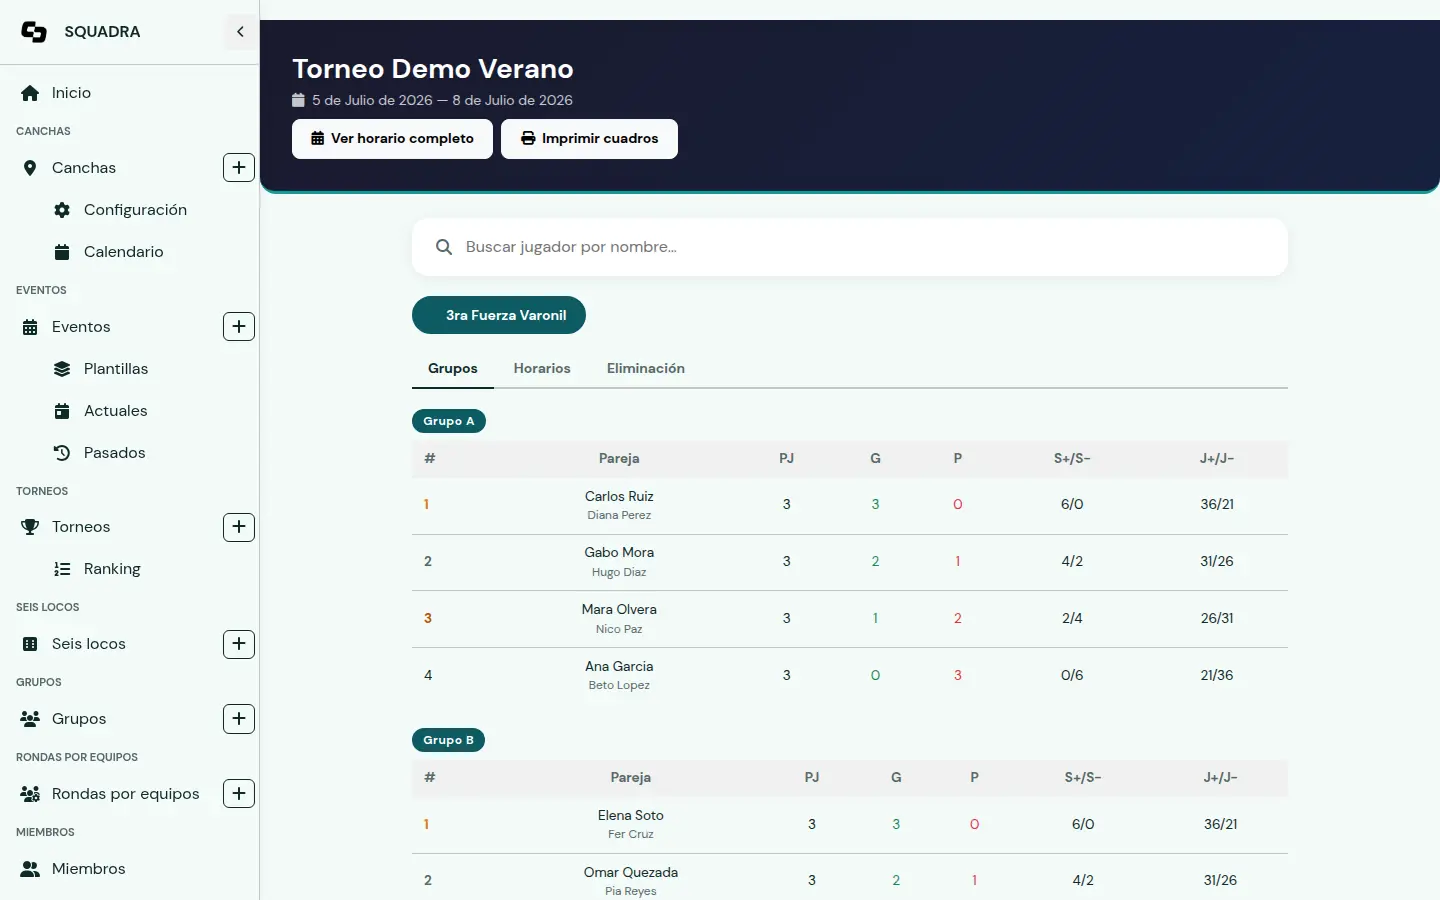1440x900 pixels.
Task: Open Eventos in the sidebar
Action: pos(81,327)
